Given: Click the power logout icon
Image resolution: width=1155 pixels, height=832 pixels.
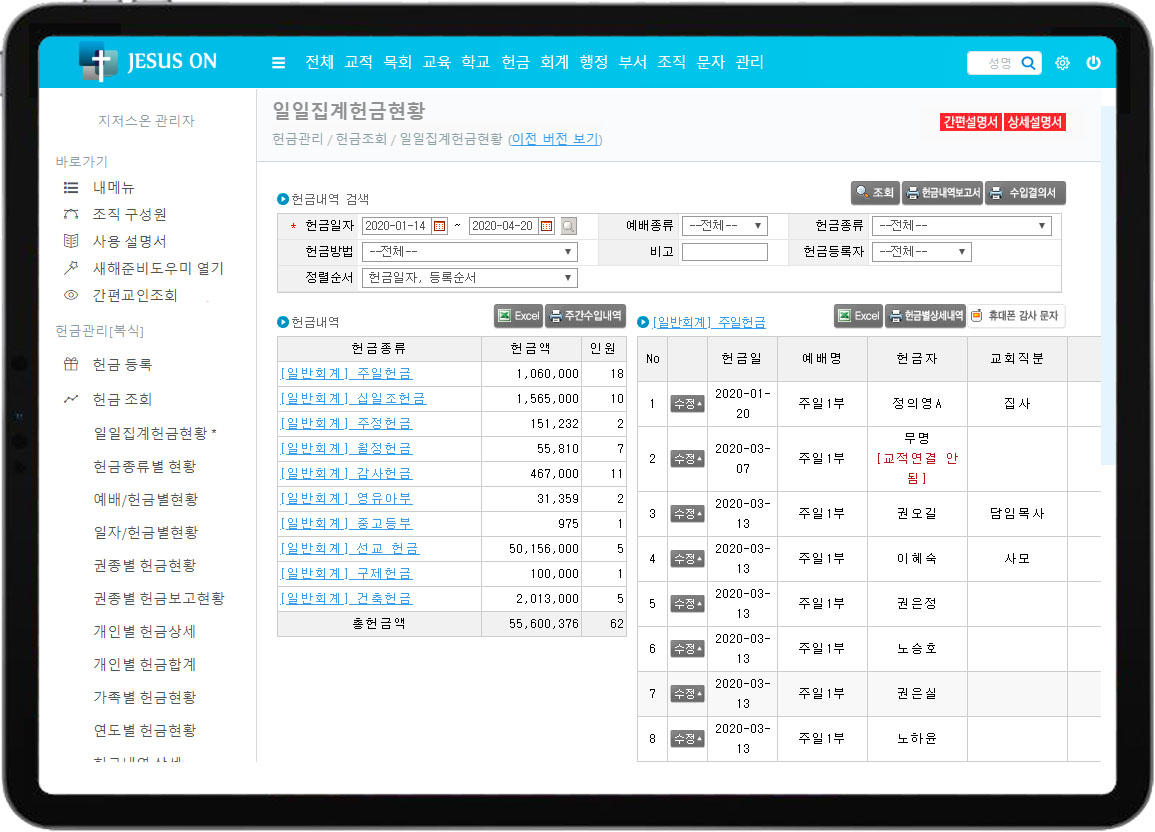Looking at the screenshot, I should point(1093,63).
